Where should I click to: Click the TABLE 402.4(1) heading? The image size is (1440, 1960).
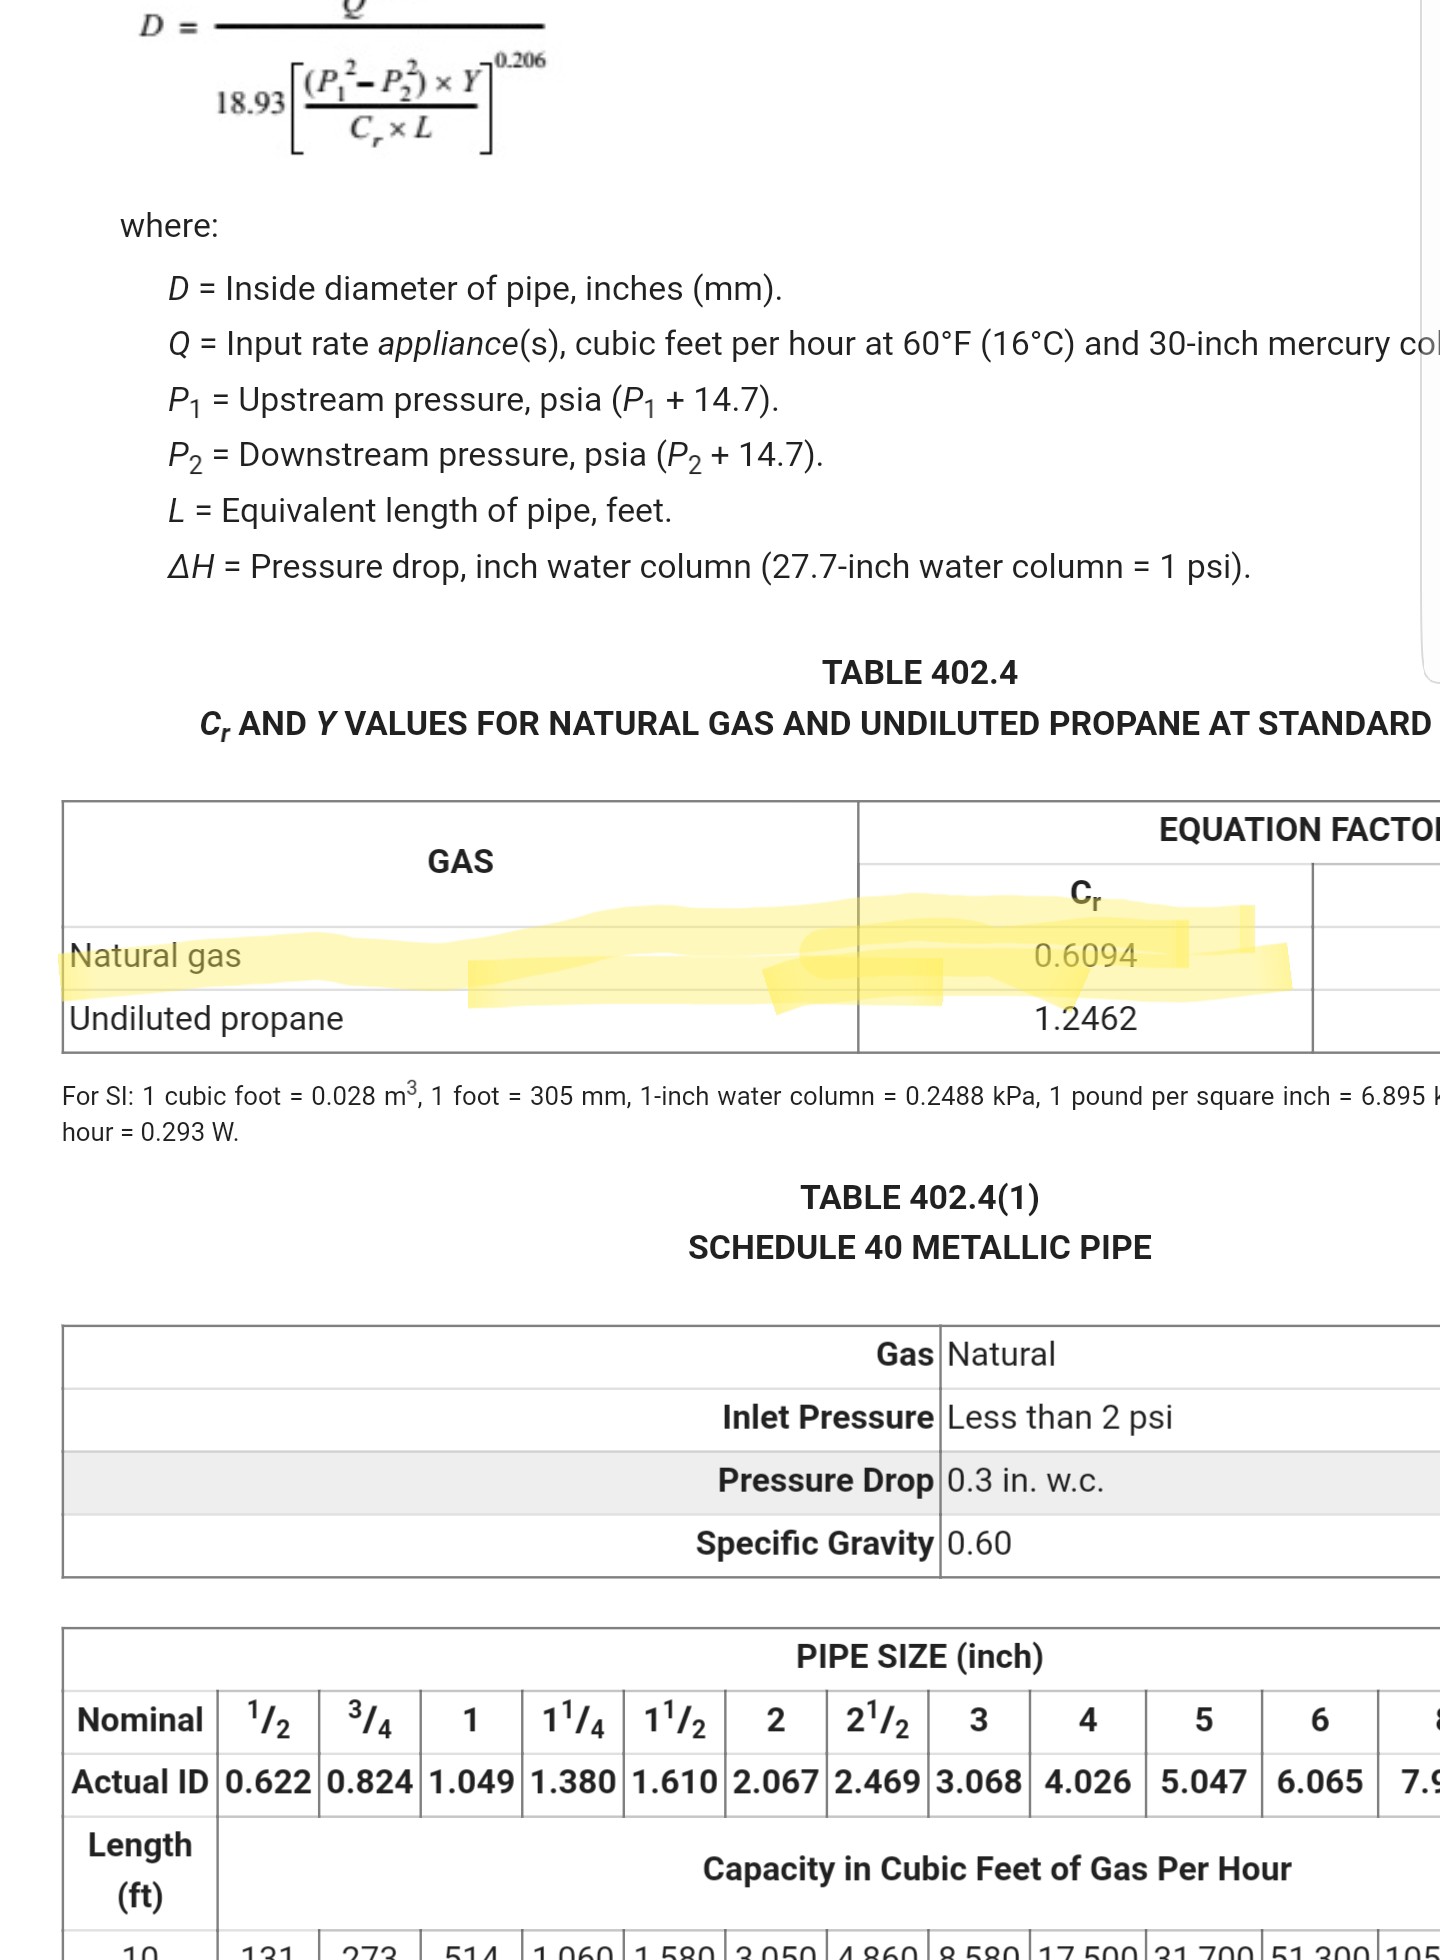pos(919,1197)
